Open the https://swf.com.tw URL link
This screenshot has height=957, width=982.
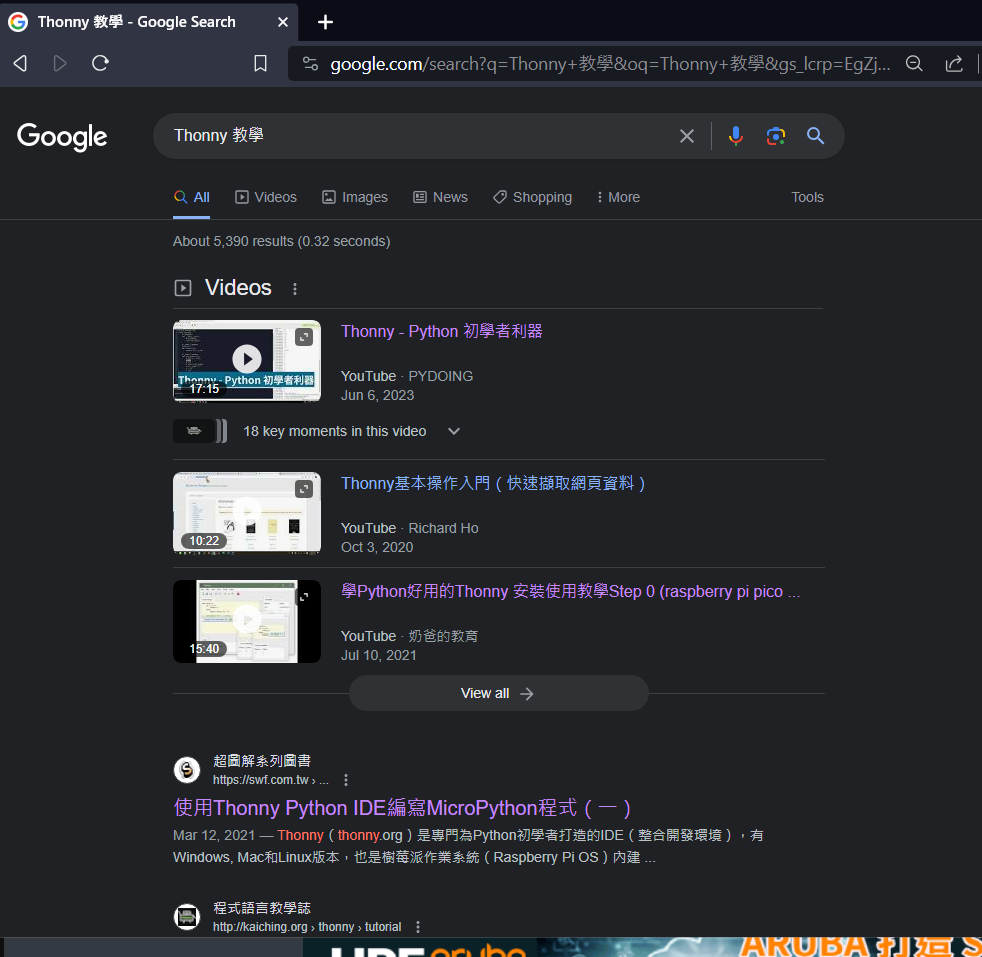tap(271, 780)
